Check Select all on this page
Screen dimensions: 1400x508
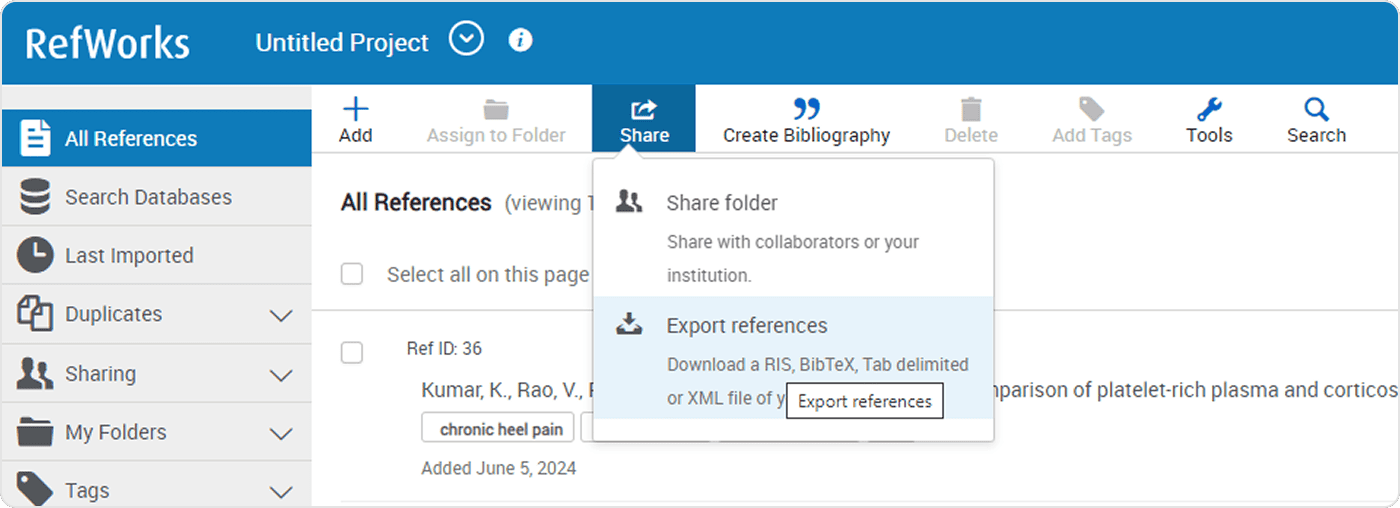click(x=352, y=274)
